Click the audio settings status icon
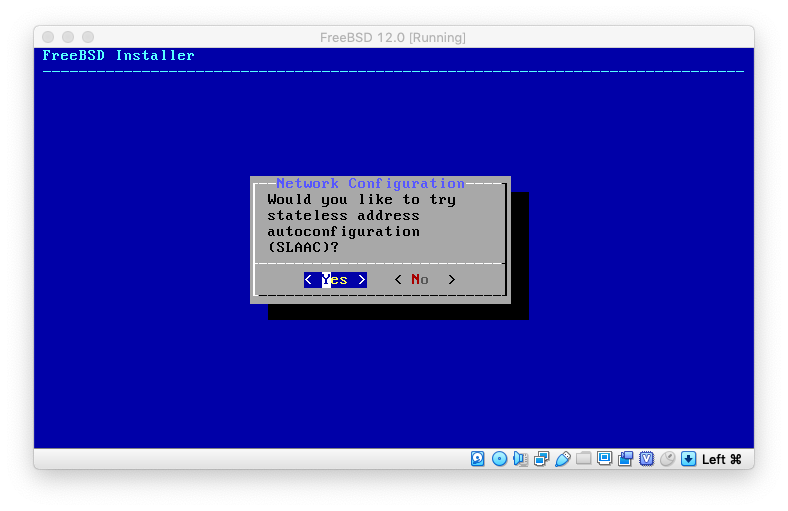This screenshot has width=788, height=511. coord(520,459)
